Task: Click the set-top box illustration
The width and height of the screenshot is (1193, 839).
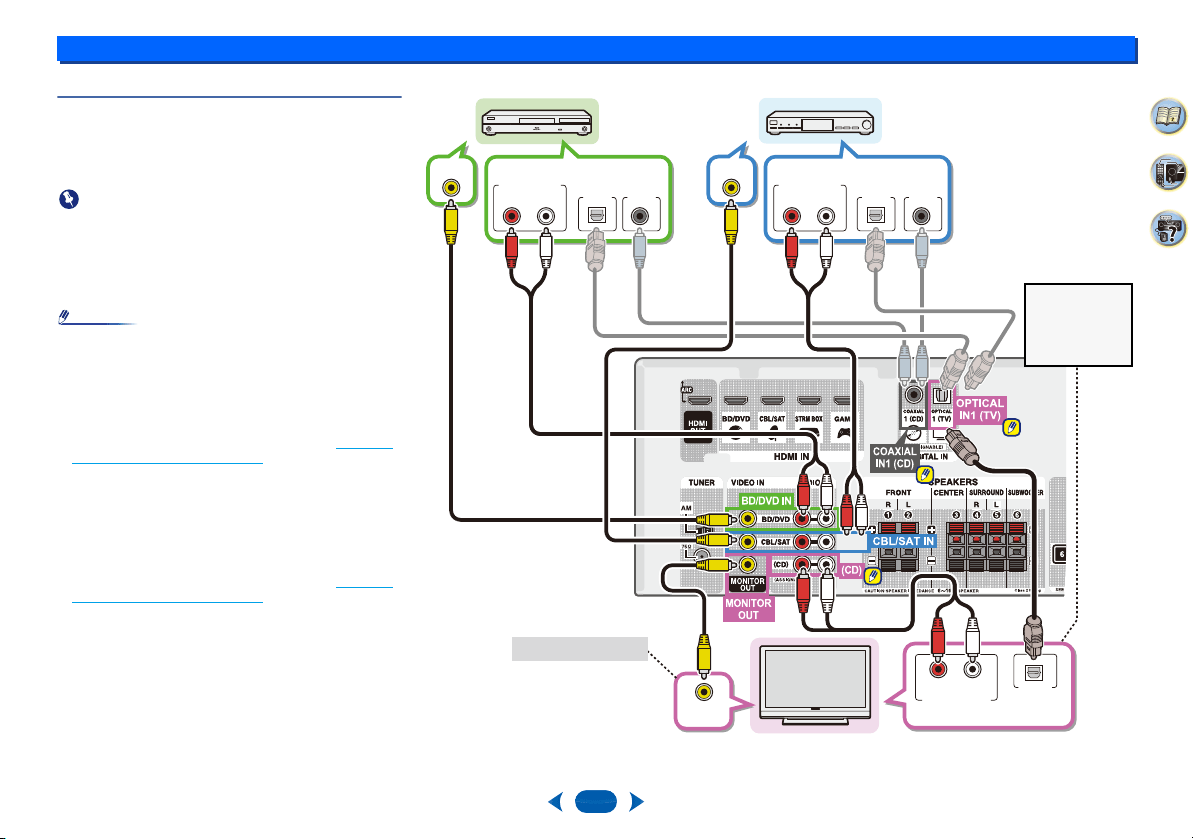Action: (x=820, y=122)
